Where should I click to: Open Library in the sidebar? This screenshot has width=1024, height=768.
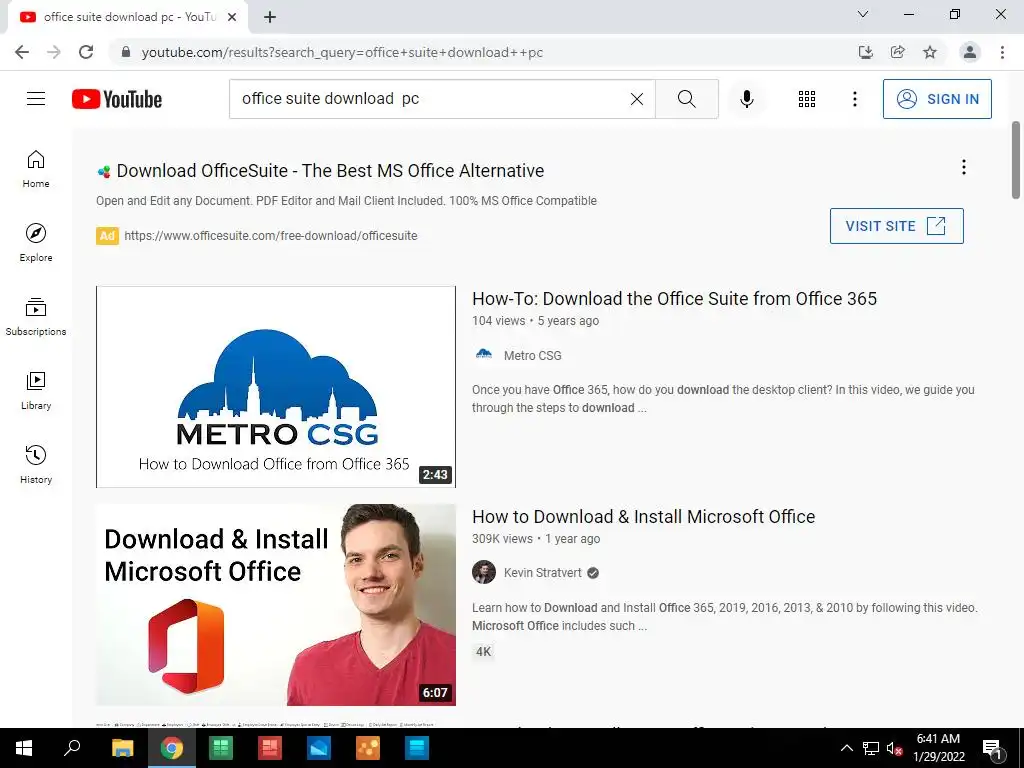(x=36, y=391)
